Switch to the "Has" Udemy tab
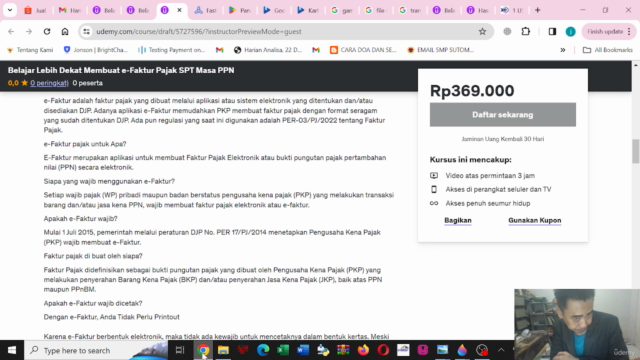640x360 pixels. click(478, 10)
